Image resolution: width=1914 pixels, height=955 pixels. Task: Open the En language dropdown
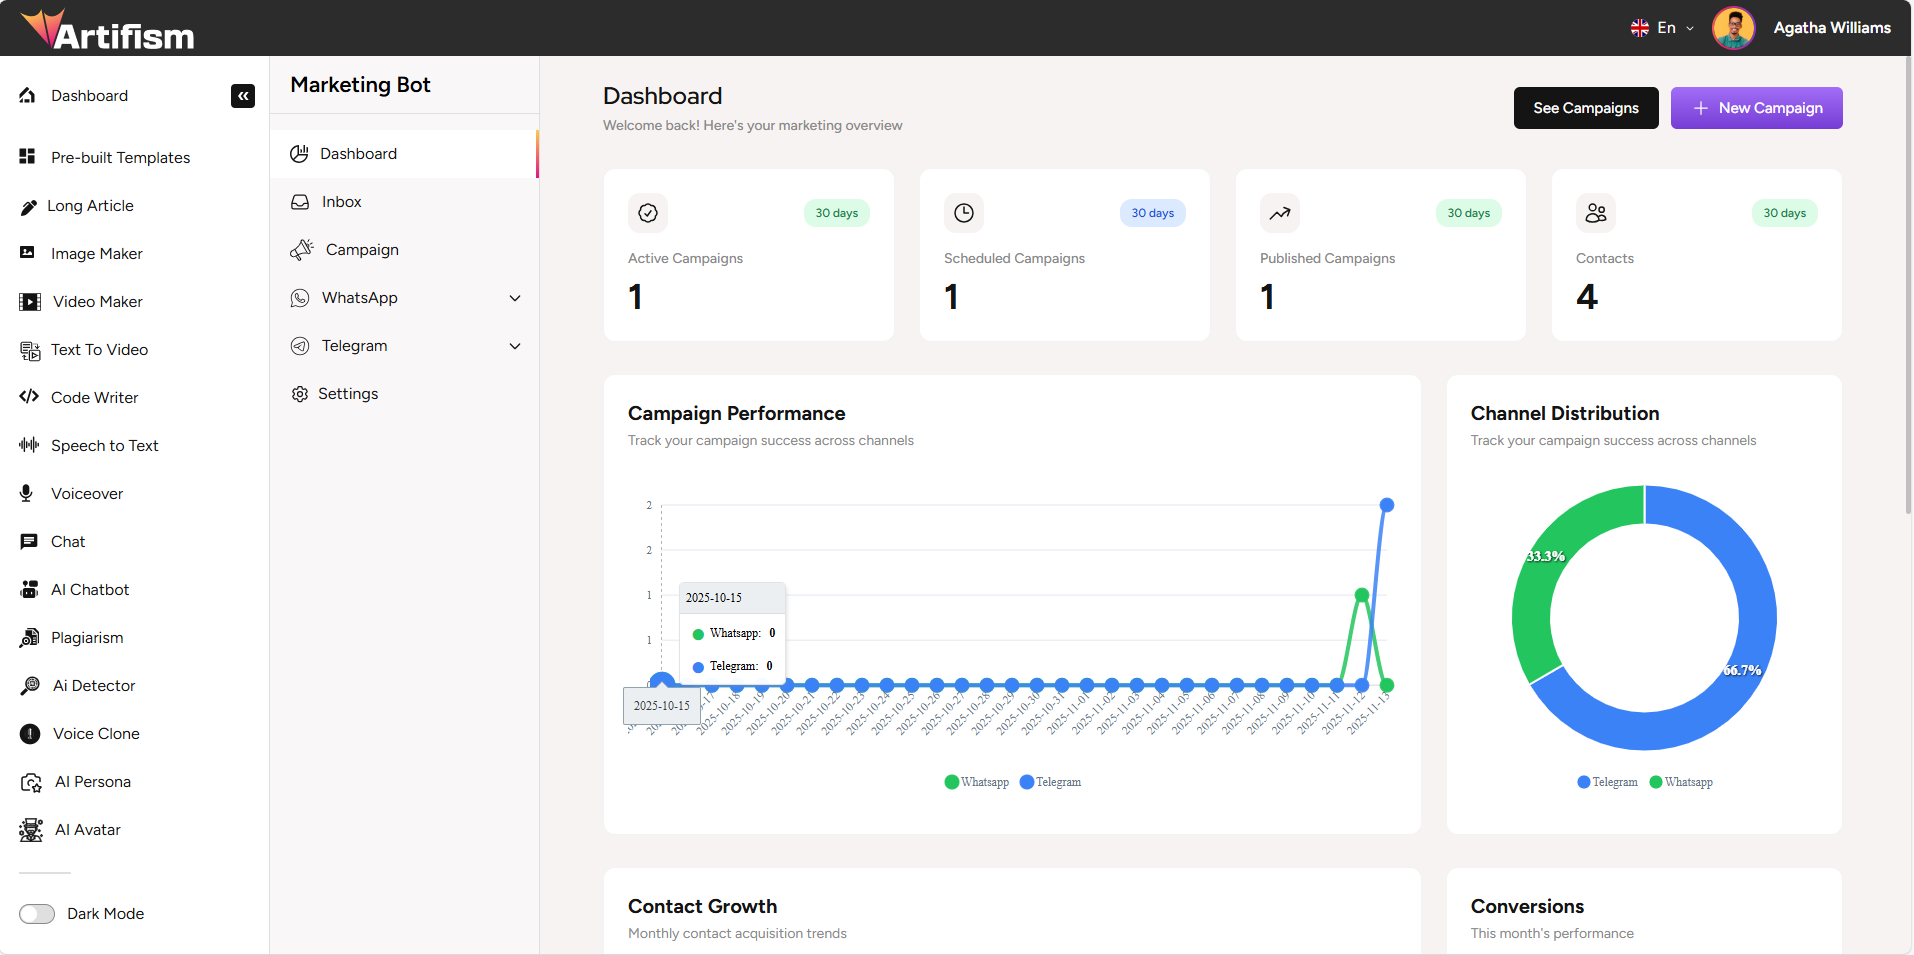[x=1663, y=28]
